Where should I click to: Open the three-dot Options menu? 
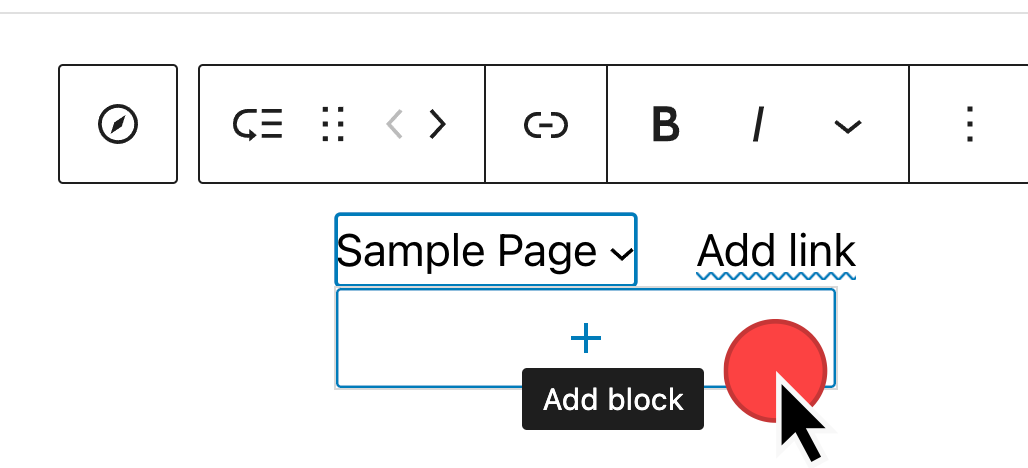pos(968,125)
